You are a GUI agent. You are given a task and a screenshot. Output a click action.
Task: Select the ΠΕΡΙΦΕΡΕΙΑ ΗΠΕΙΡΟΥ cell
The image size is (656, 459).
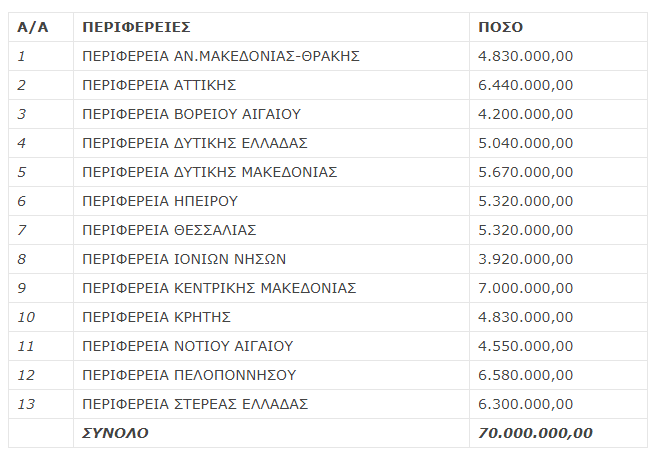click(272, 201)
